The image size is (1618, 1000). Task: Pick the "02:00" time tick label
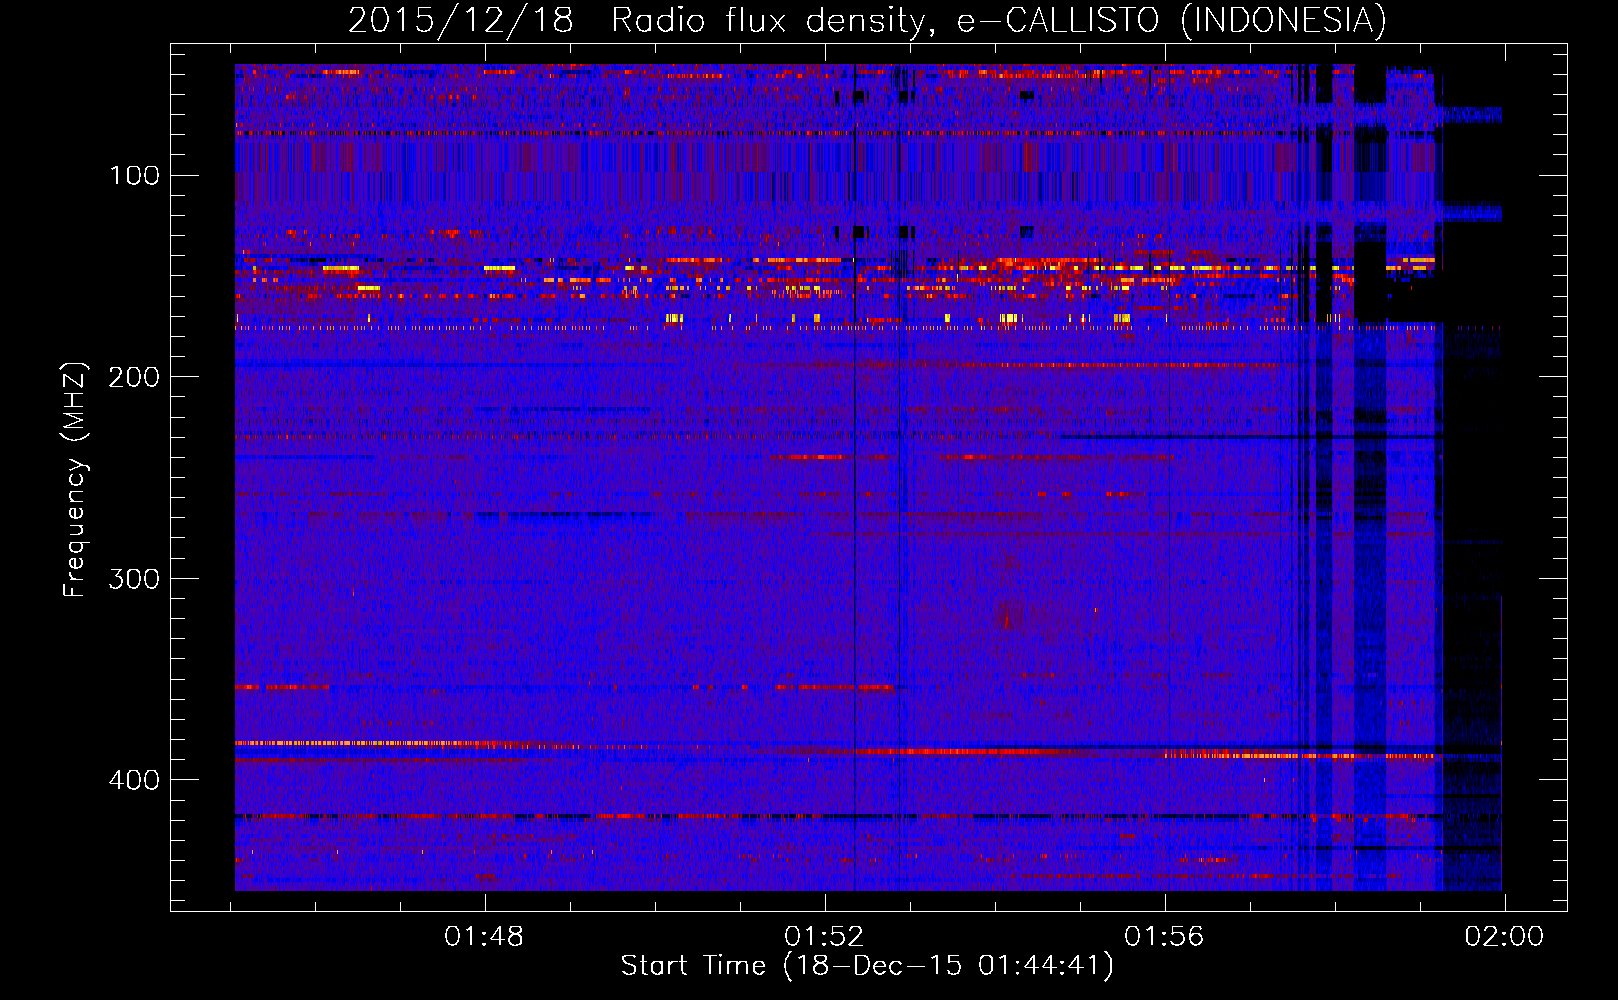tap(1504, 937)
